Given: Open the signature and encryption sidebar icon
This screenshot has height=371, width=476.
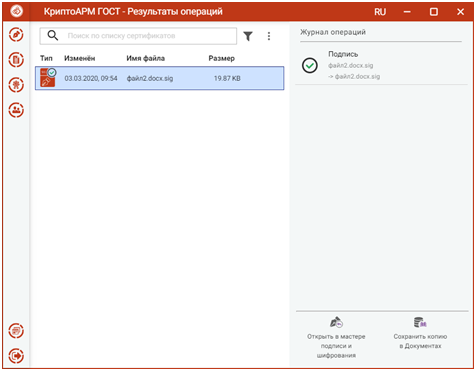Looking at the screenshot, I should 16,35.
